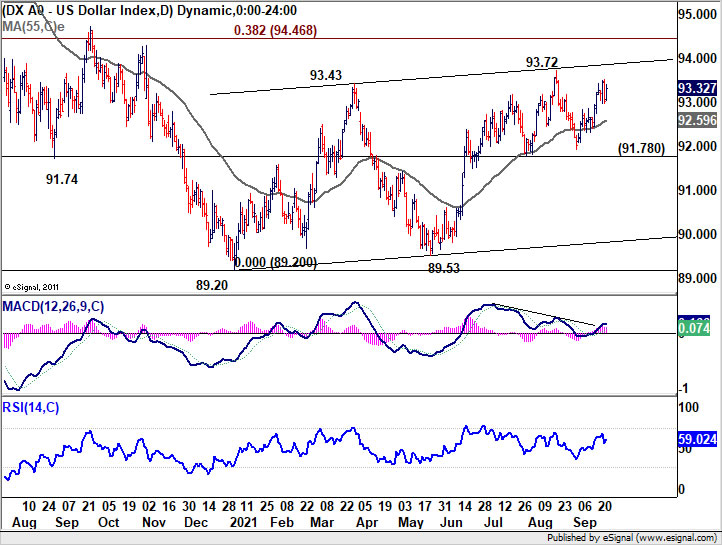Image resolution: width=722 pixels, height=545 pixels.
Task: Click the 'Dec' month label on time axis
Action: coord(196,523)
